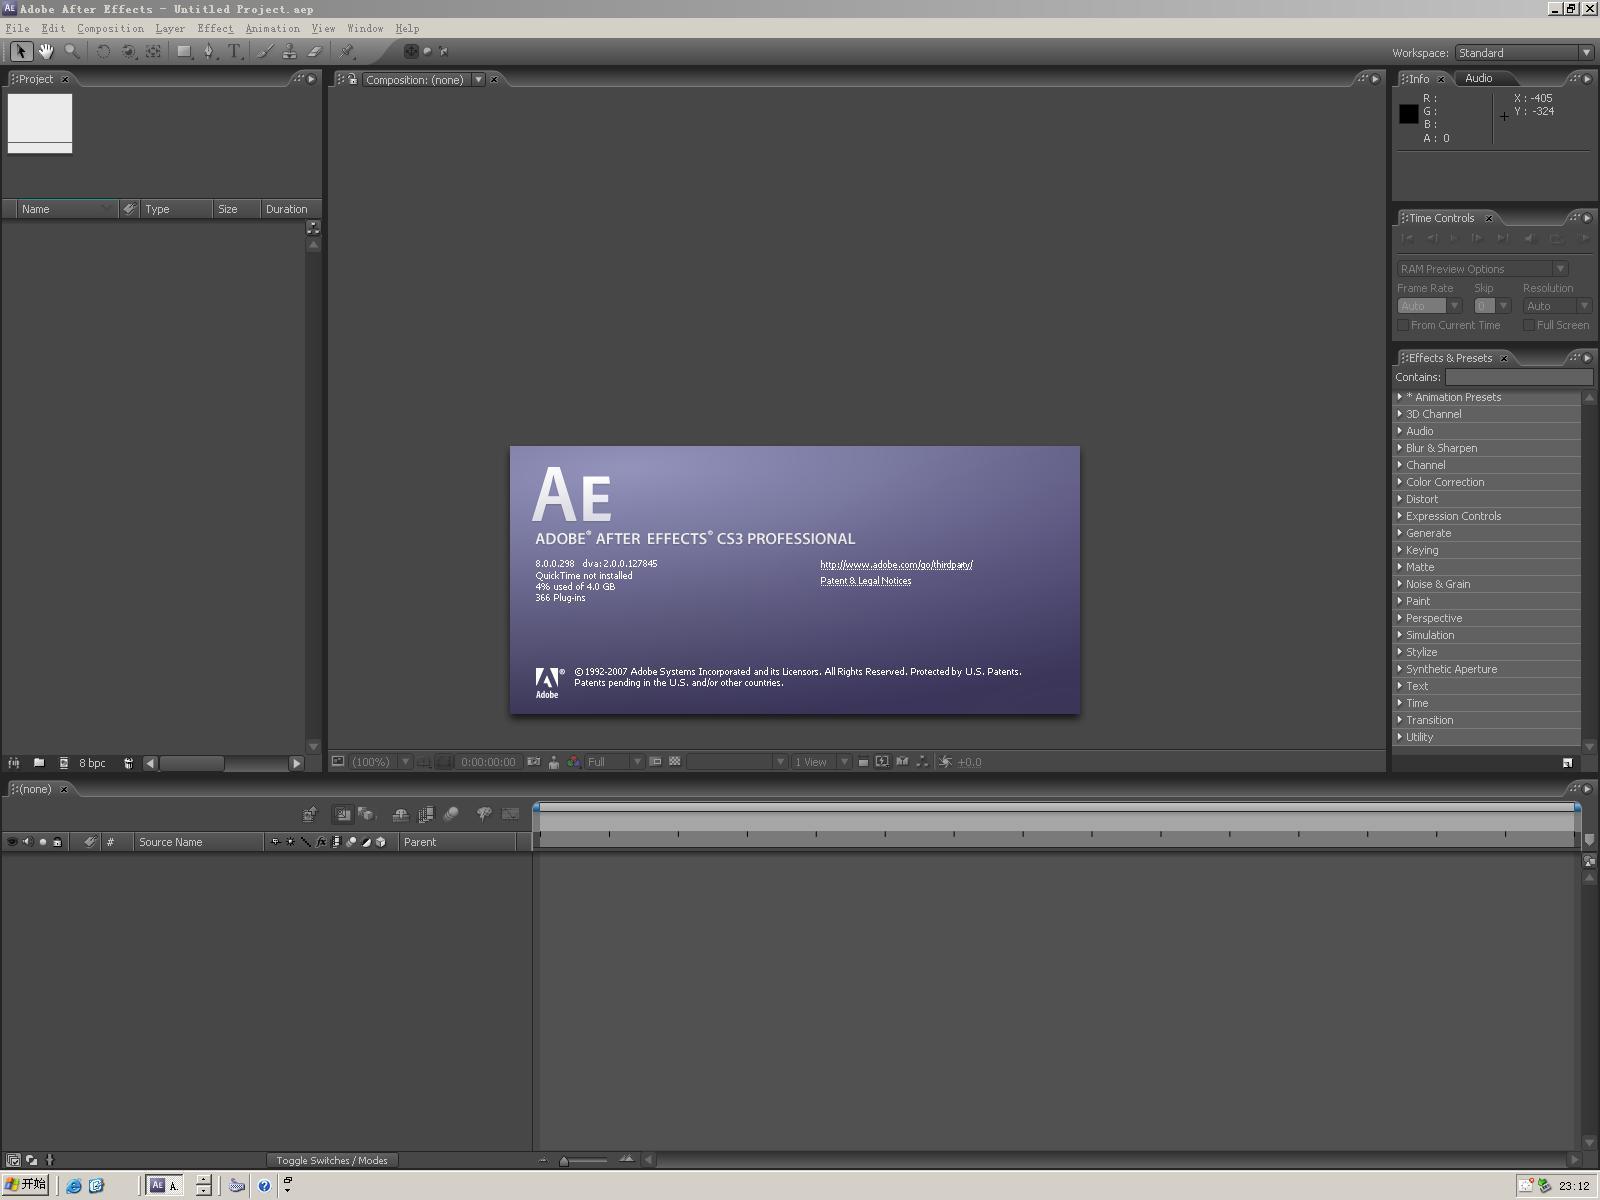Open the 1 View layout dropdown
The width and height of the screenshot is (1600, 1200).
coord(820,762)
